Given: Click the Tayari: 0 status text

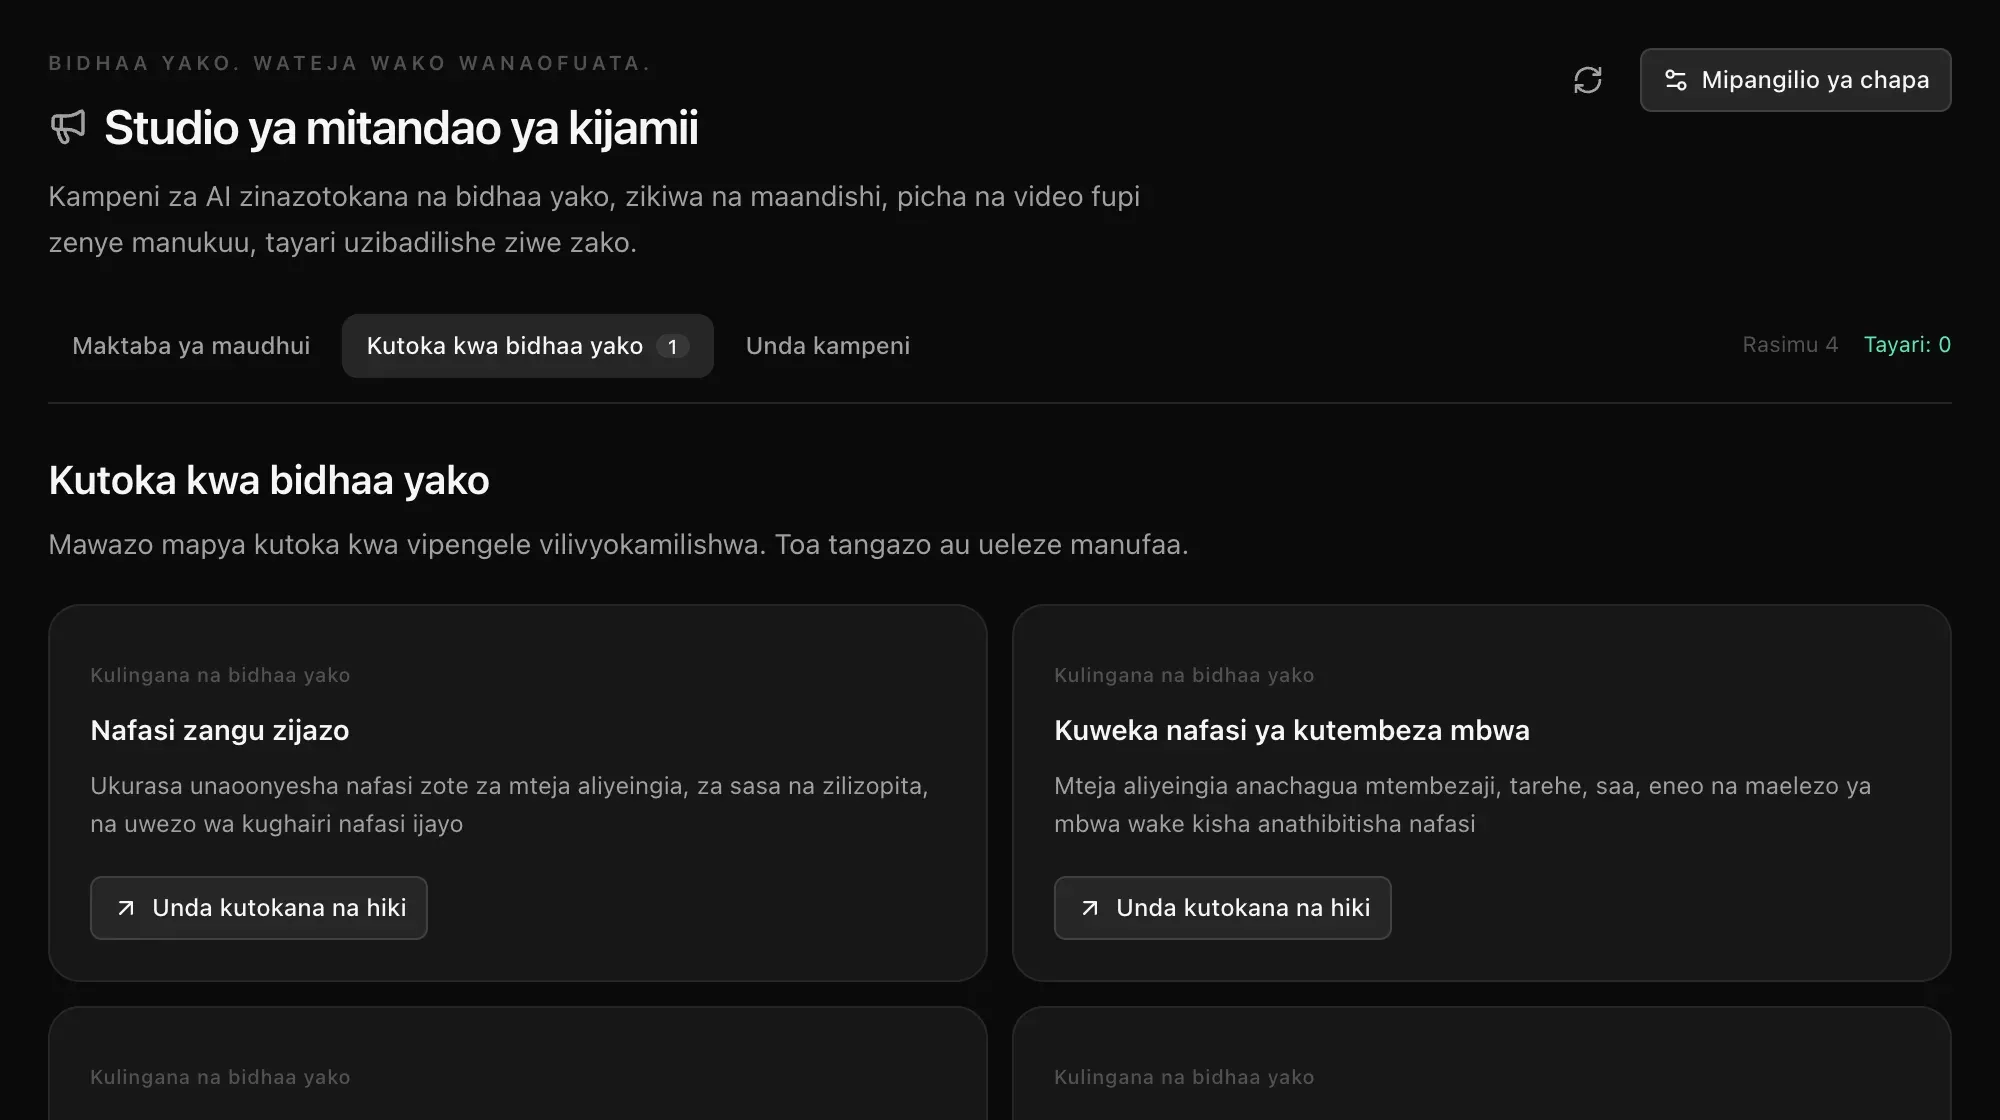Looking at the screenshot, I should click(x=1907, y=345).
